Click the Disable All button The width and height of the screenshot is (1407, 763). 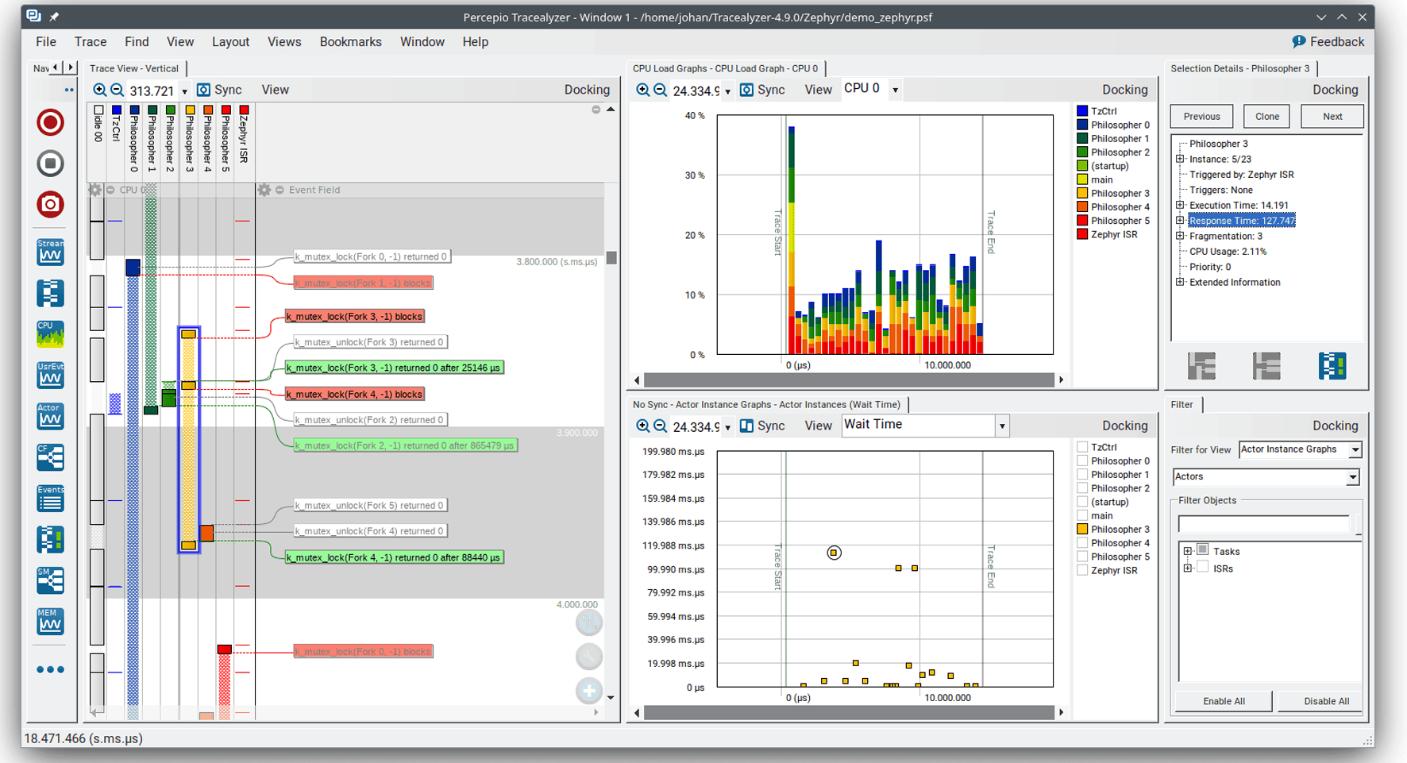[1326, 701]
